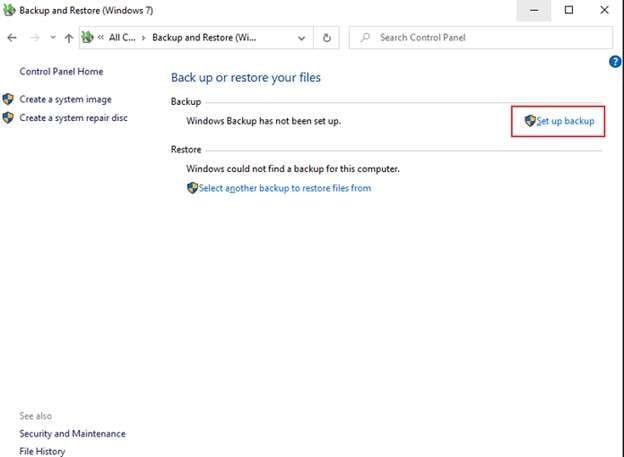
Task: Click the breadcrumb double-chevron before All C...
Action: pyautogui.click(x=101, y=37)
